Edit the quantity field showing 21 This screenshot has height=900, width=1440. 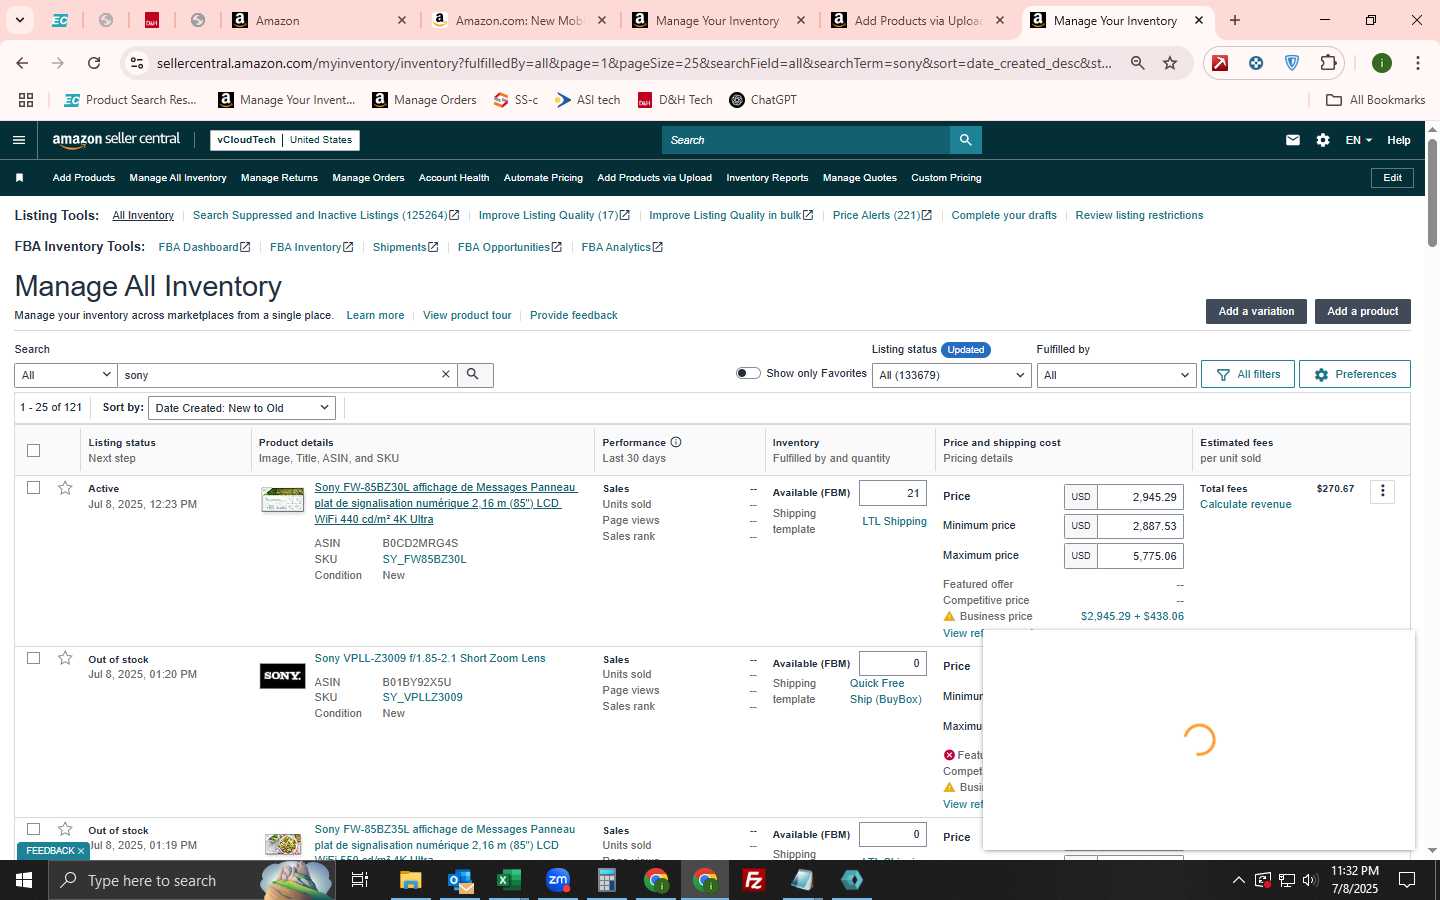[x=893, y=493]
